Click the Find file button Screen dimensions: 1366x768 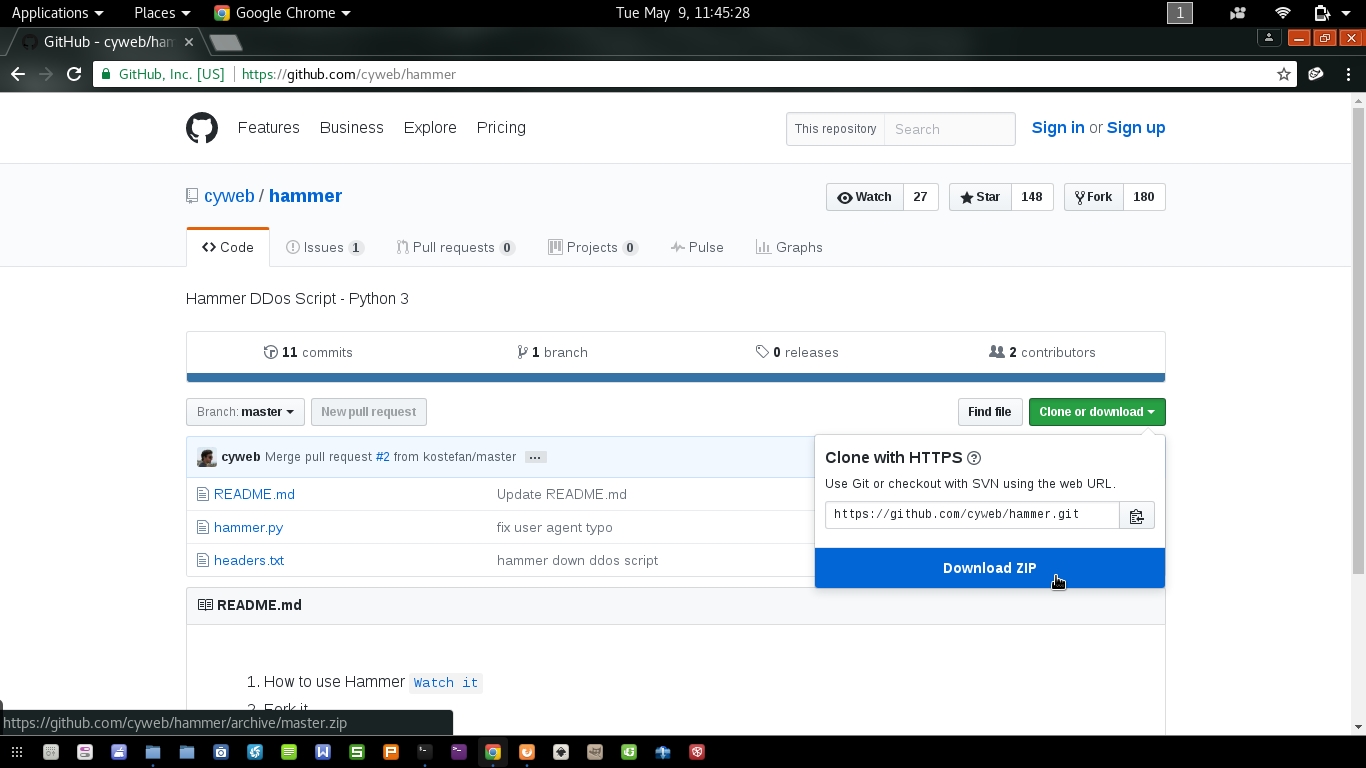tap(989, 412)
